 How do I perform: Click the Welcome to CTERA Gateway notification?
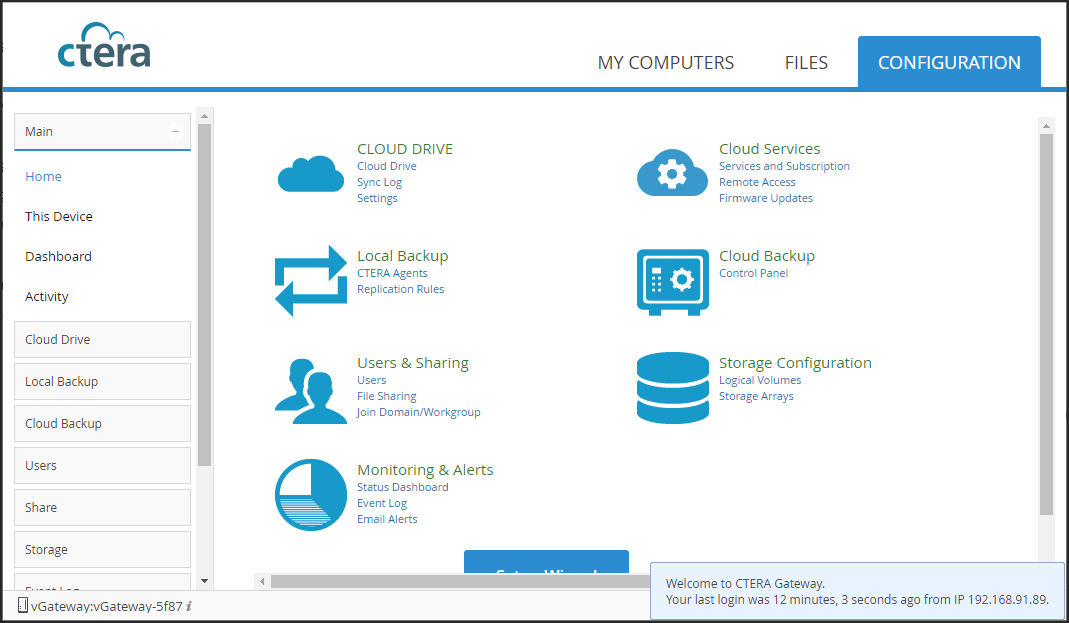[857, 591]
